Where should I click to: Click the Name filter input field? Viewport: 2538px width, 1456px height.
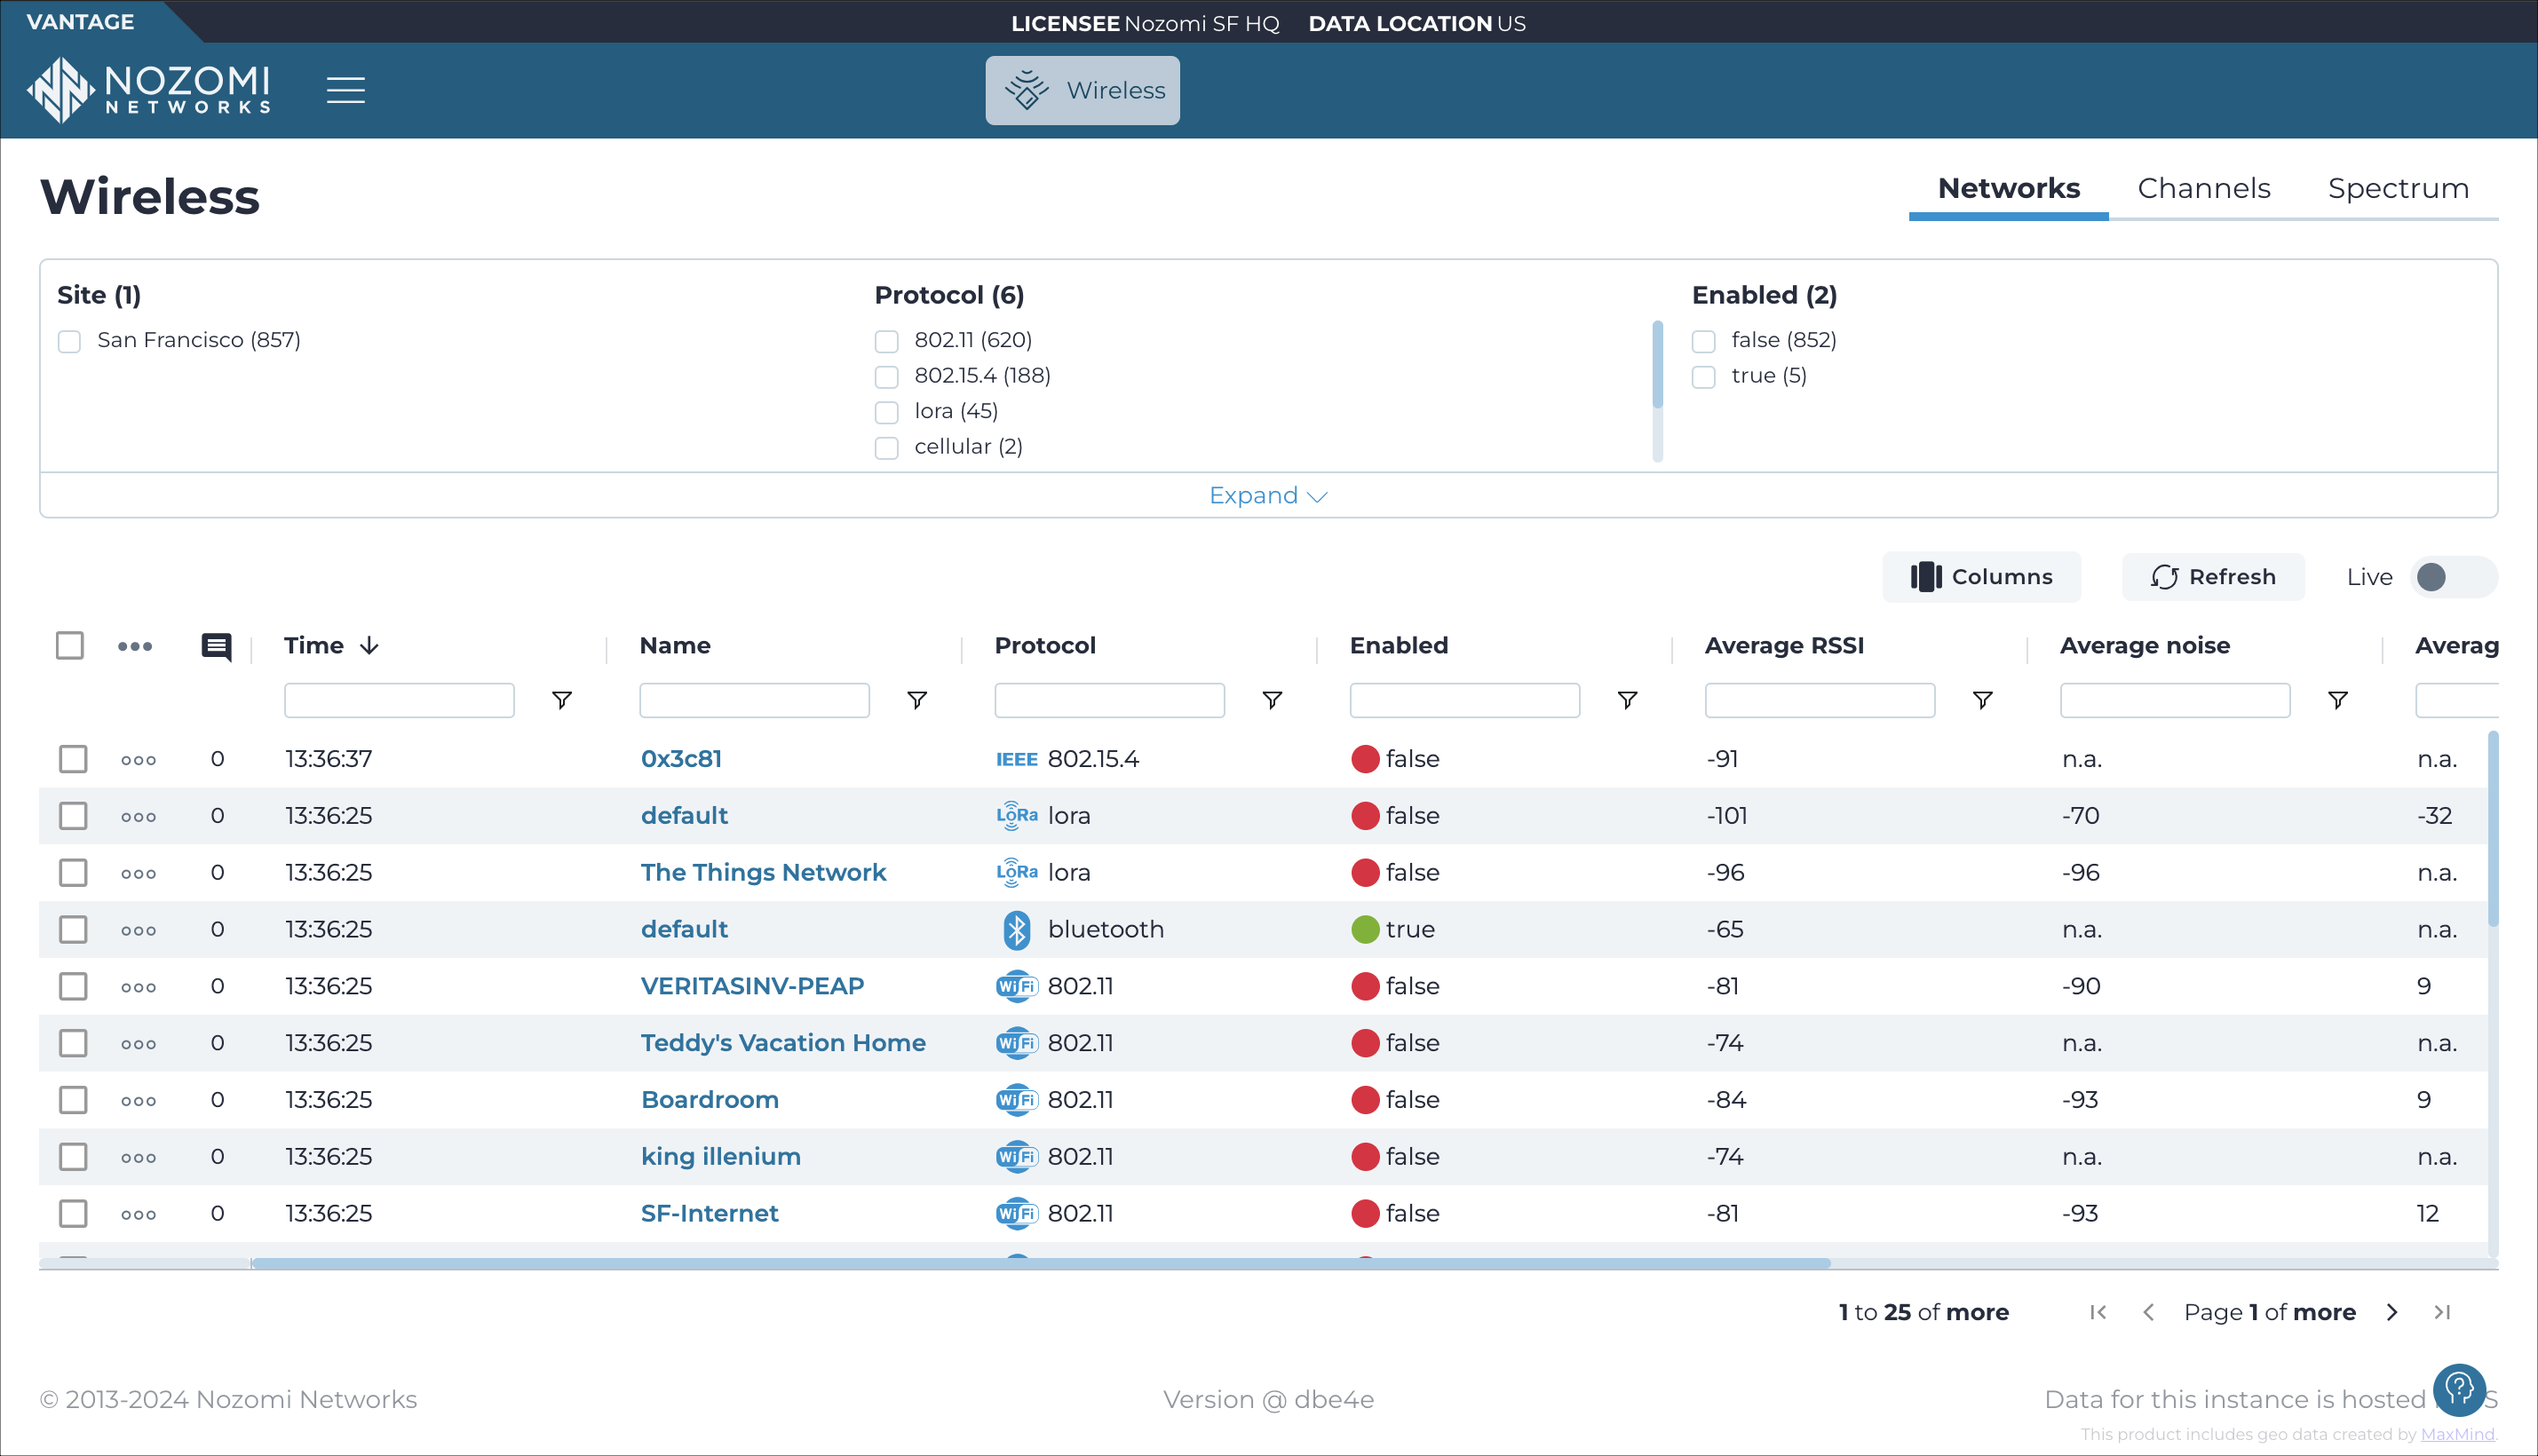(x=754, y=700)
